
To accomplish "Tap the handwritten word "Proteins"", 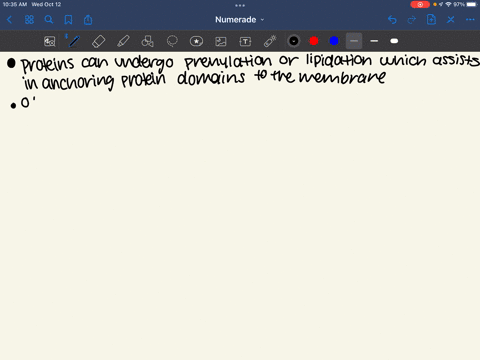I will pyautogui.click(x=47, y=65).
